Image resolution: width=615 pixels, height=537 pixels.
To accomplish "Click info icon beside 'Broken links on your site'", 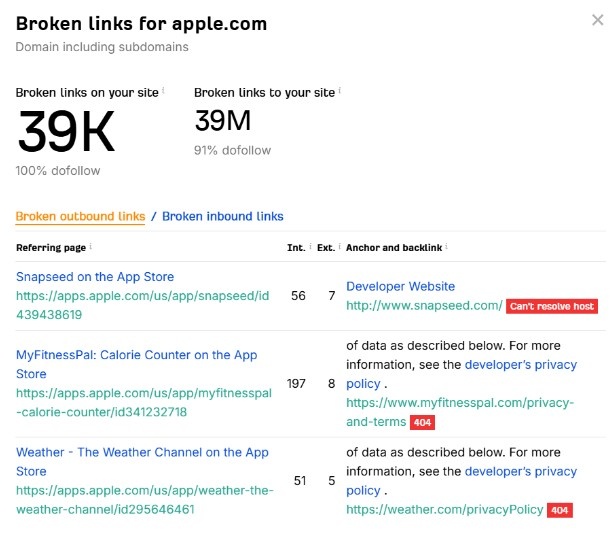I will tap(163, 91).
